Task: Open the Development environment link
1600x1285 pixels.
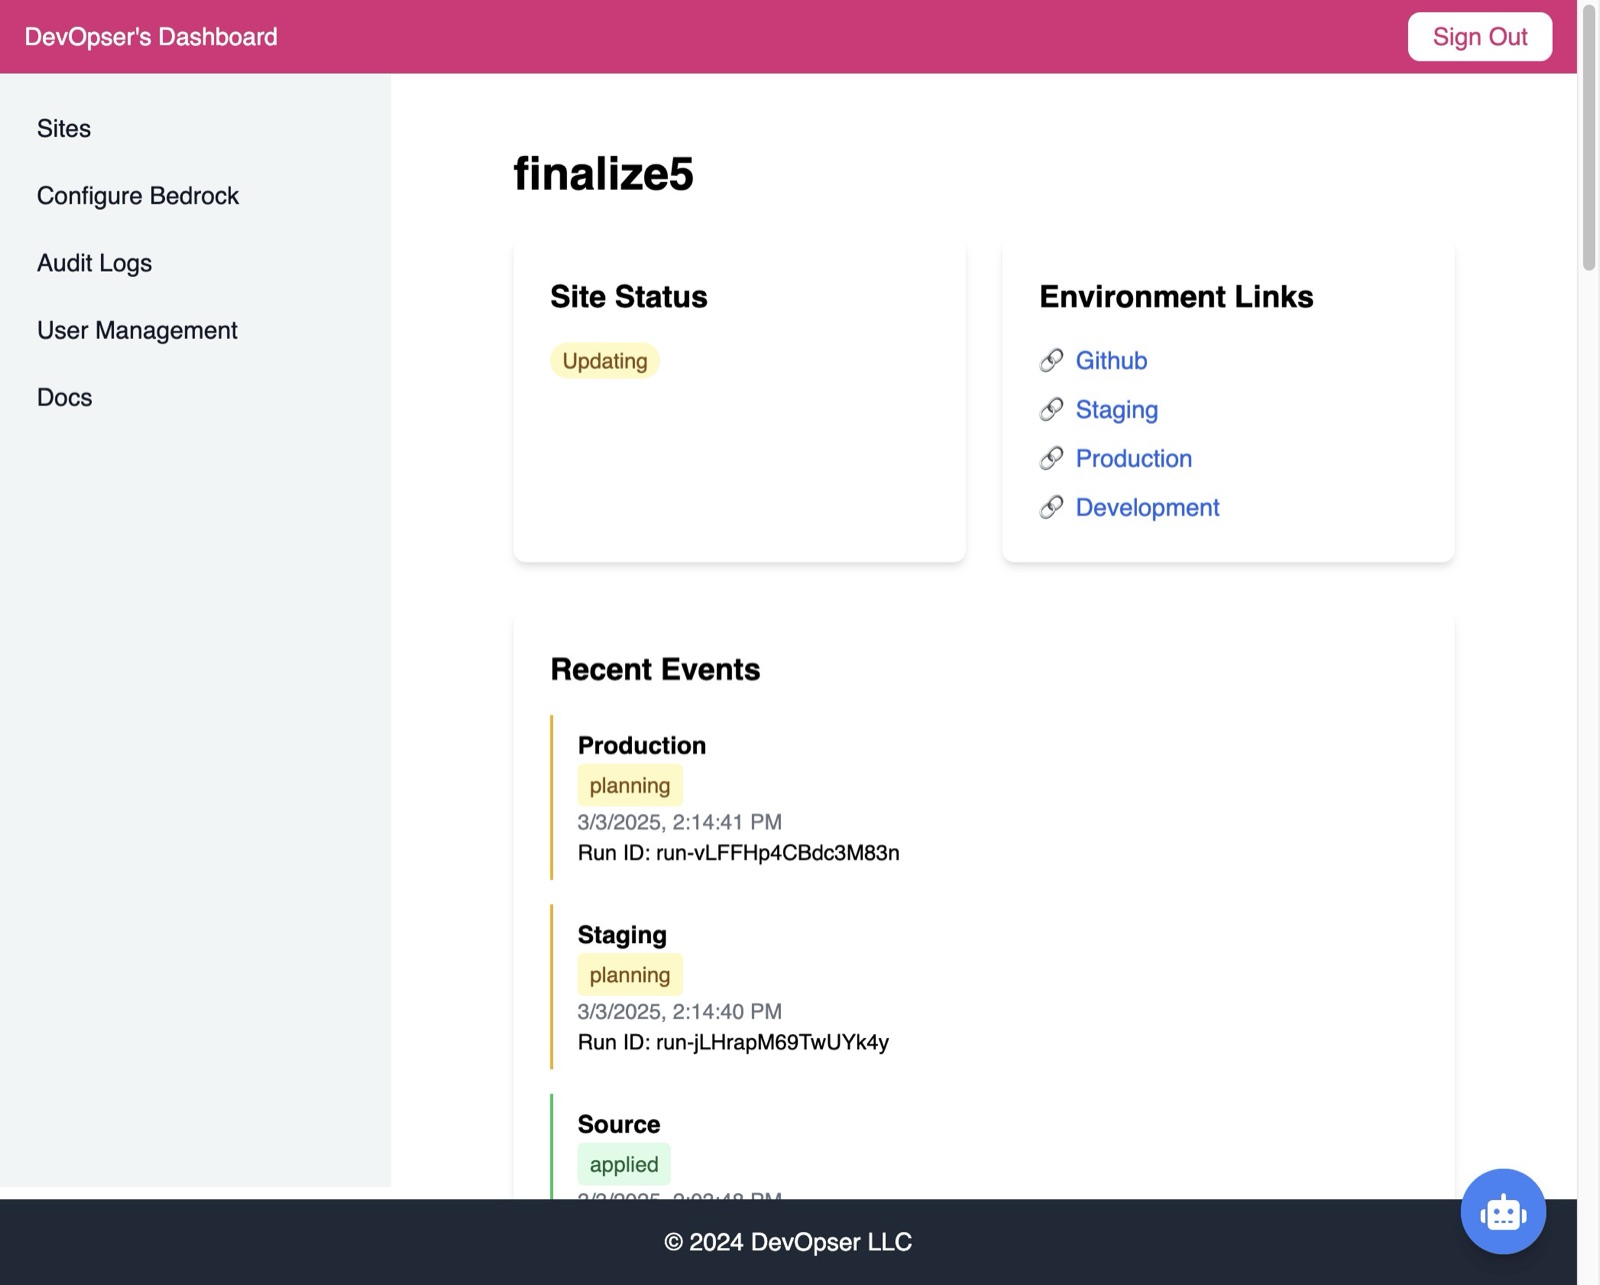Action: tap(1147, 507)
